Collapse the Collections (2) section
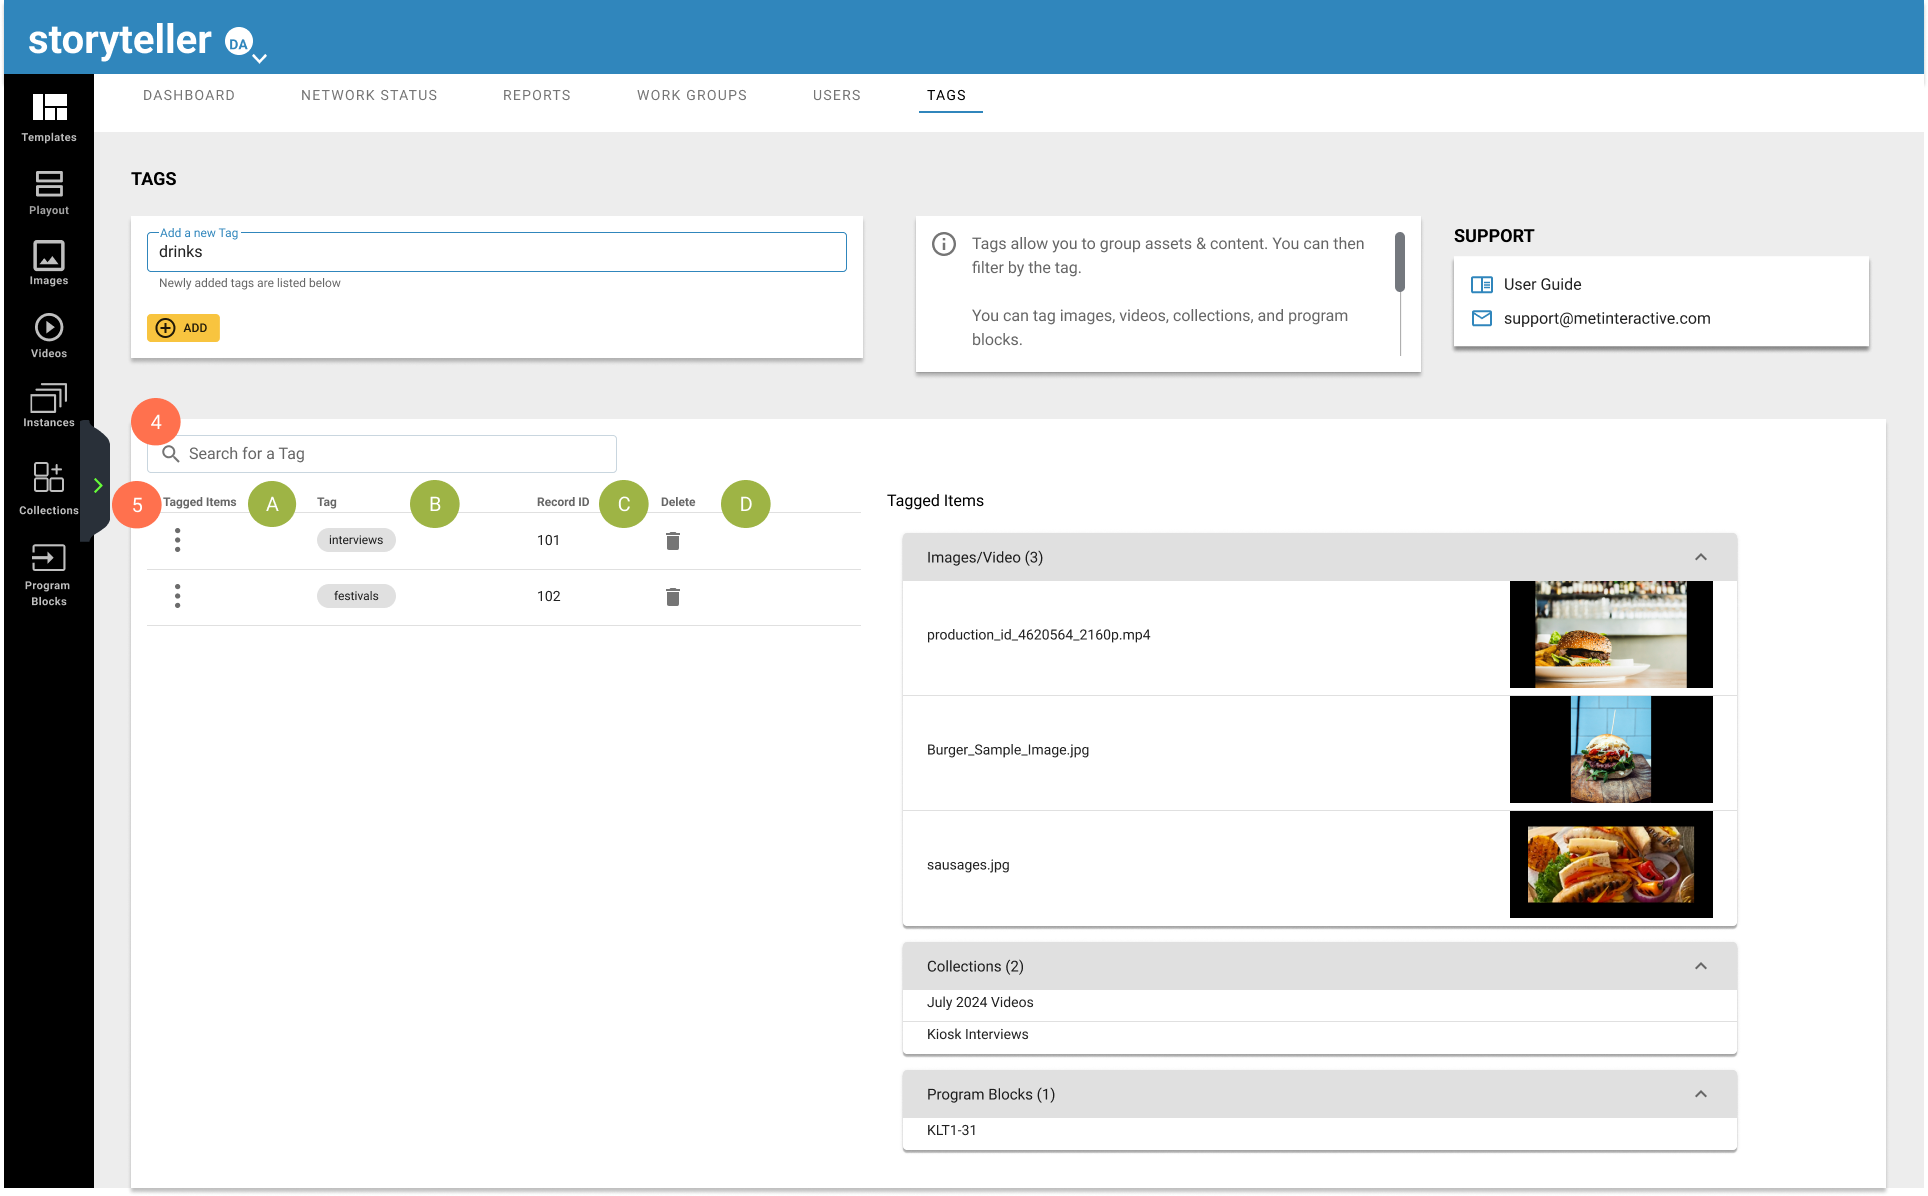This screenshot has width=1928, height=1196. (1701, 966)
